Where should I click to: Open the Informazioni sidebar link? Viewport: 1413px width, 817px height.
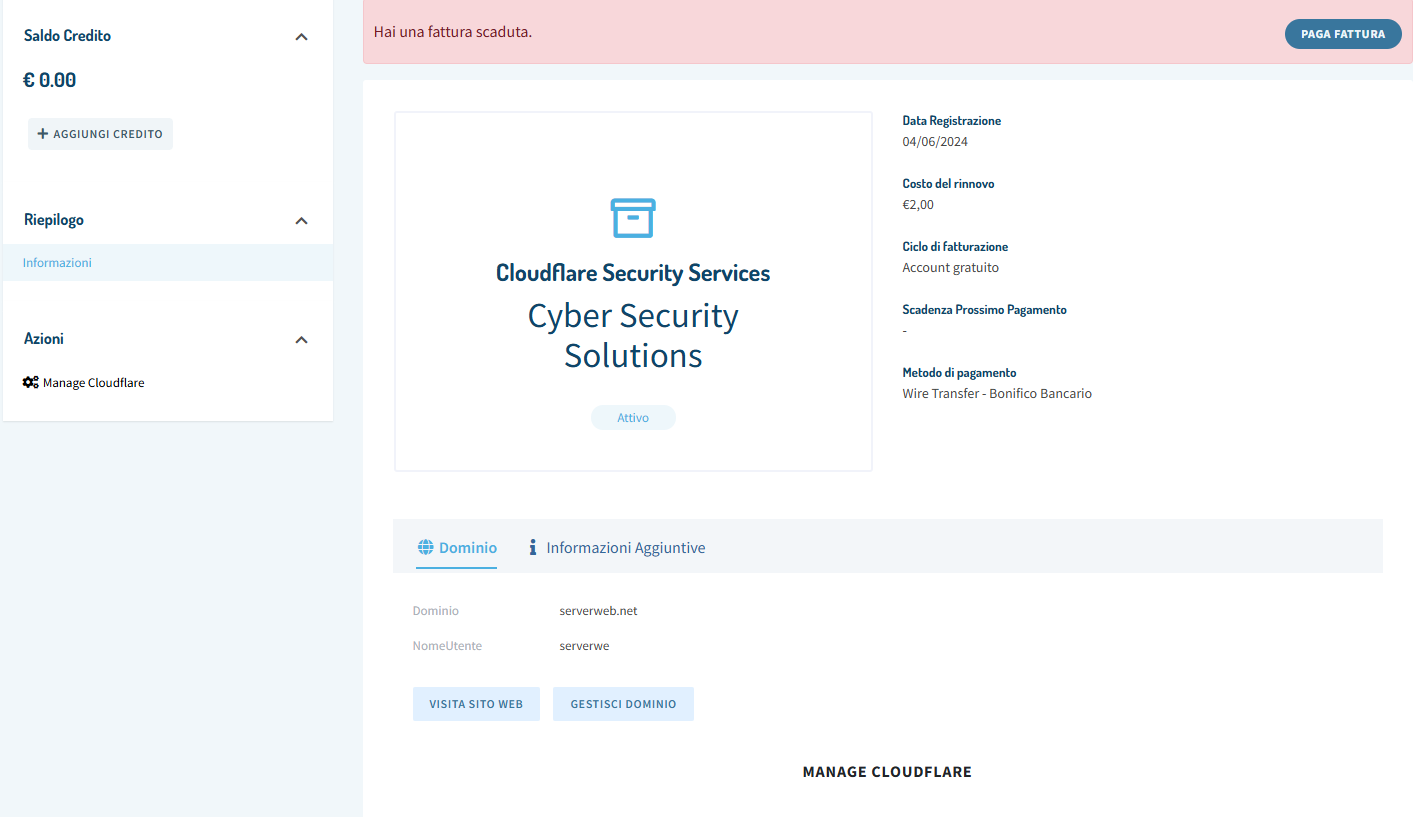pos(57,263)
